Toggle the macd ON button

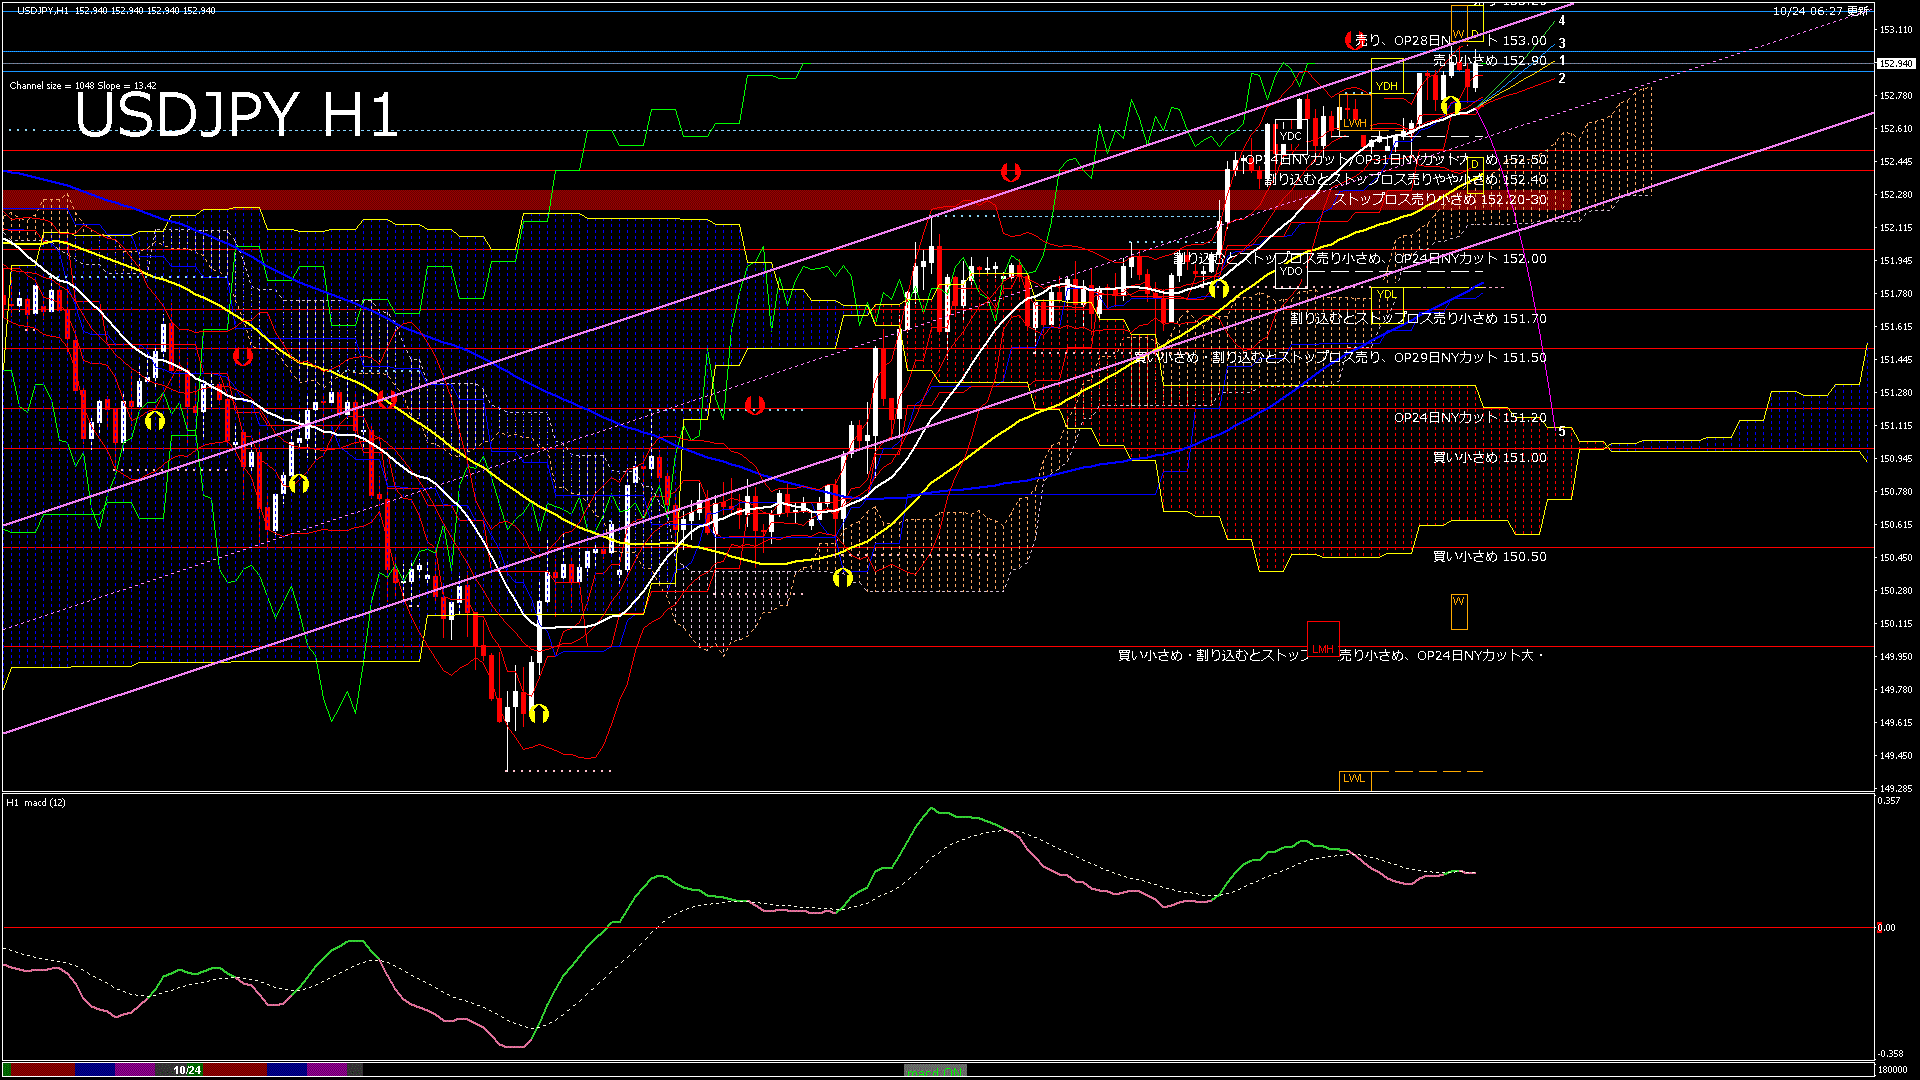pos(935,1071)
